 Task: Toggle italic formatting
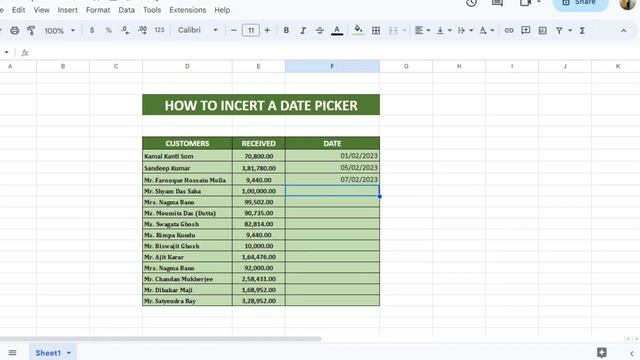coord(303,31)
